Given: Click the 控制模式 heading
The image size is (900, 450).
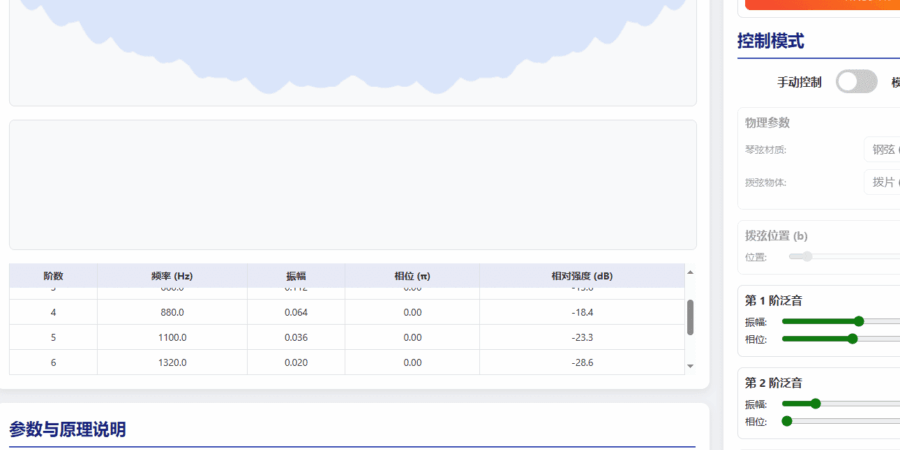Looking at the screenshot, I should tap(770, 41).
